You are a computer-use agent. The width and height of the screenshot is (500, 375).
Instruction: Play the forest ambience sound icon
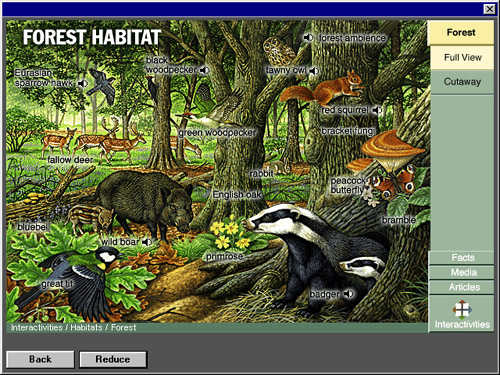[308, 38]
